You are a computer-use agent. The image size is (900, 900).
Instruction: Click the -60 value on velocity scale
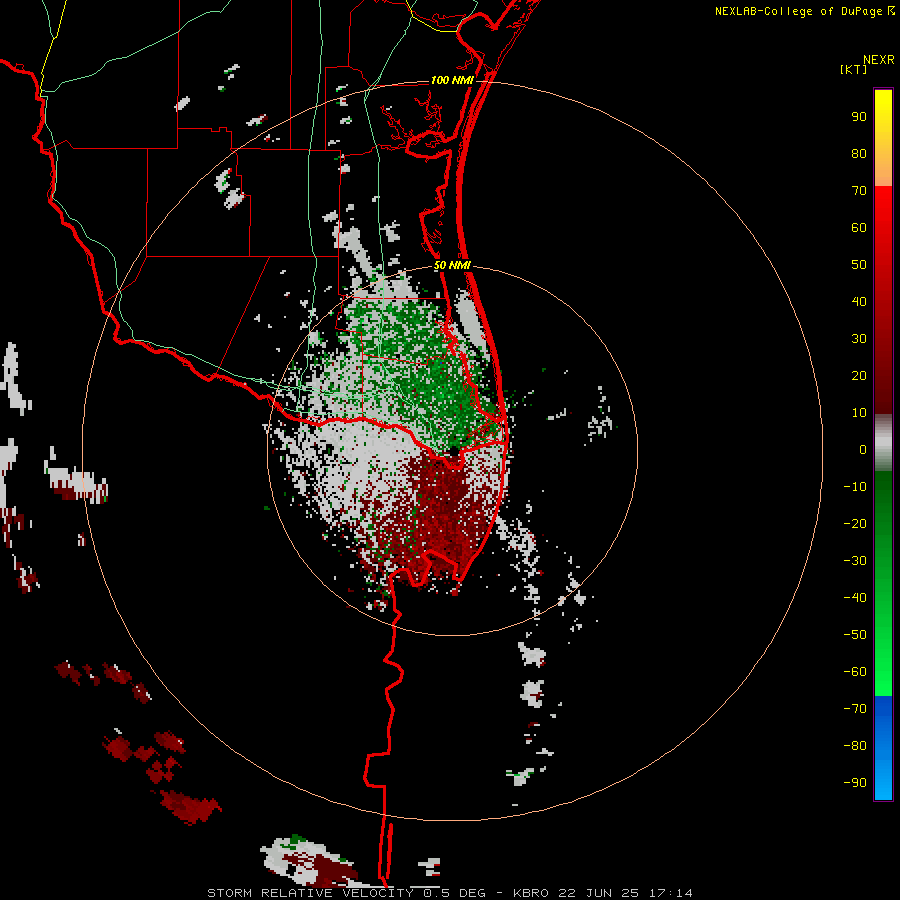click(855, 672)
